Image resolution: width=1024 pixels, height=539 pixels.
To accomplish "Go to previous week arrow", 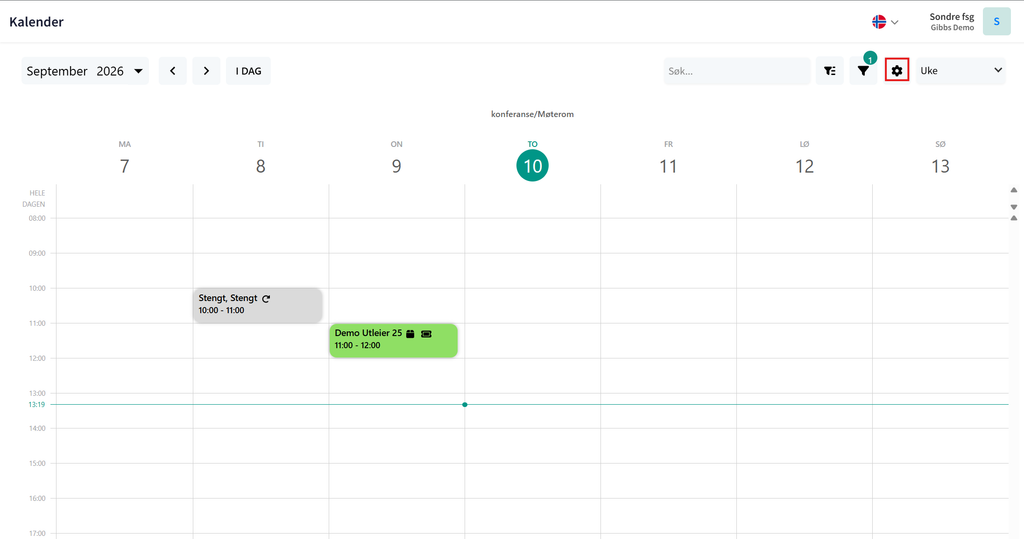I will pos(172,71).
